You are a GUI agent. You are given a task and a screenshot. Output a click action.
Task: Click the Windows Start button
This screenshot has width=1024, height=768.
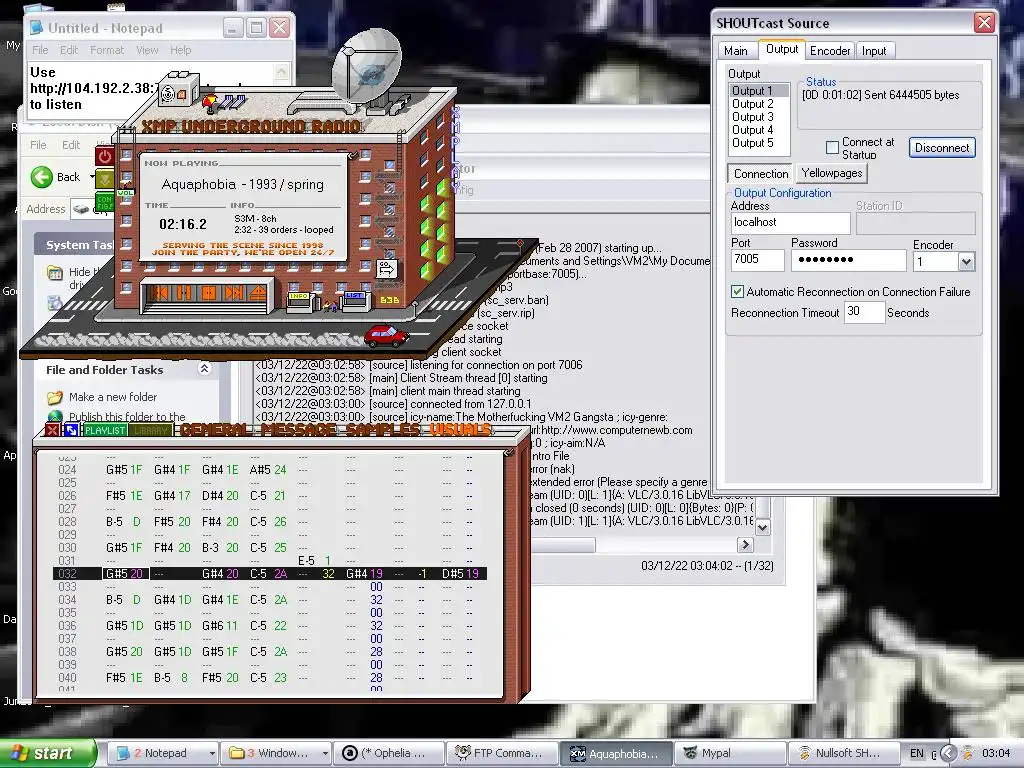click(47, 753)
